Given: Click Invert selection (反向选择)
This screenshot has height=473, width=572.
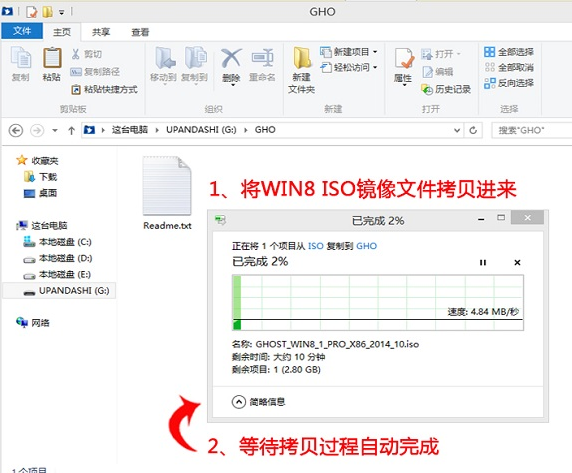Looking at the screenshot, I should [x=509, y=83].
